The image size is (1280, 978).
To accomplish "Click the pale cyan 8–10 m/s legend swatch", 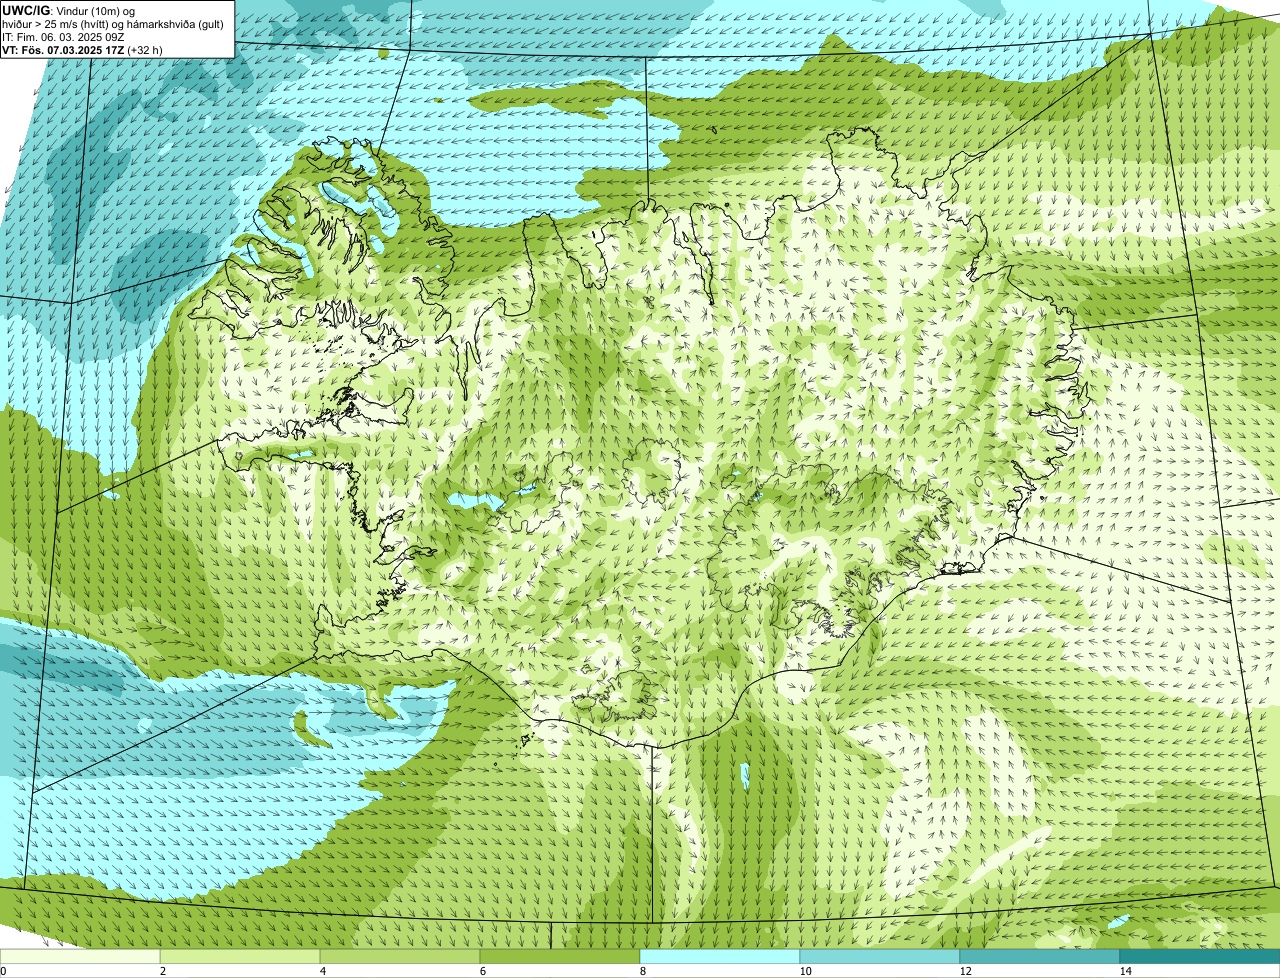I will coord(720,956).
